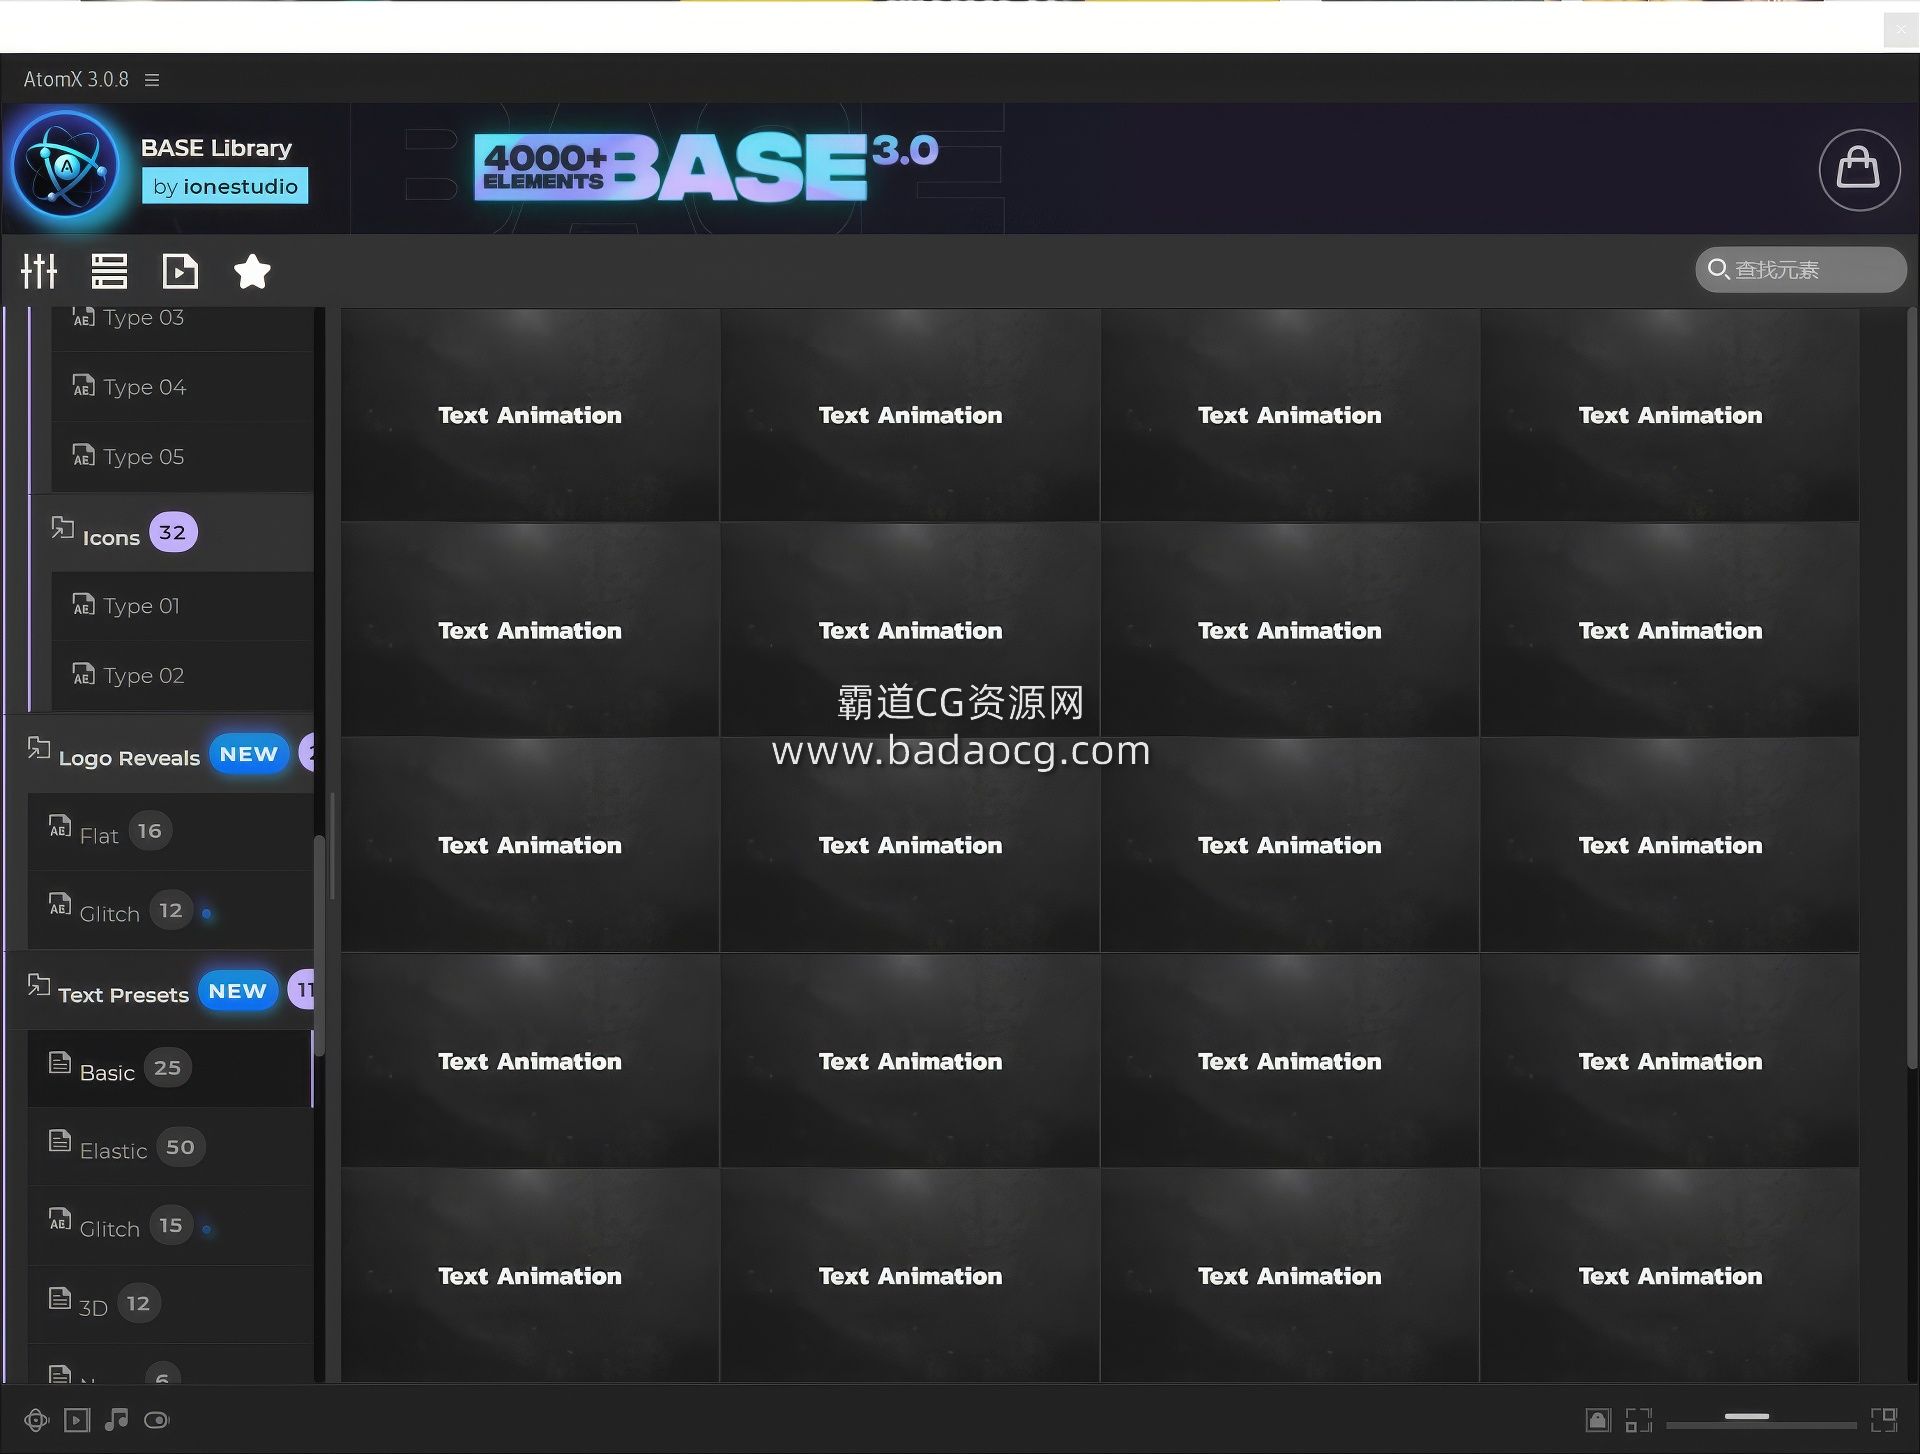Toggle the eye visibility icon in bottom bar

tap(157, 1420)
